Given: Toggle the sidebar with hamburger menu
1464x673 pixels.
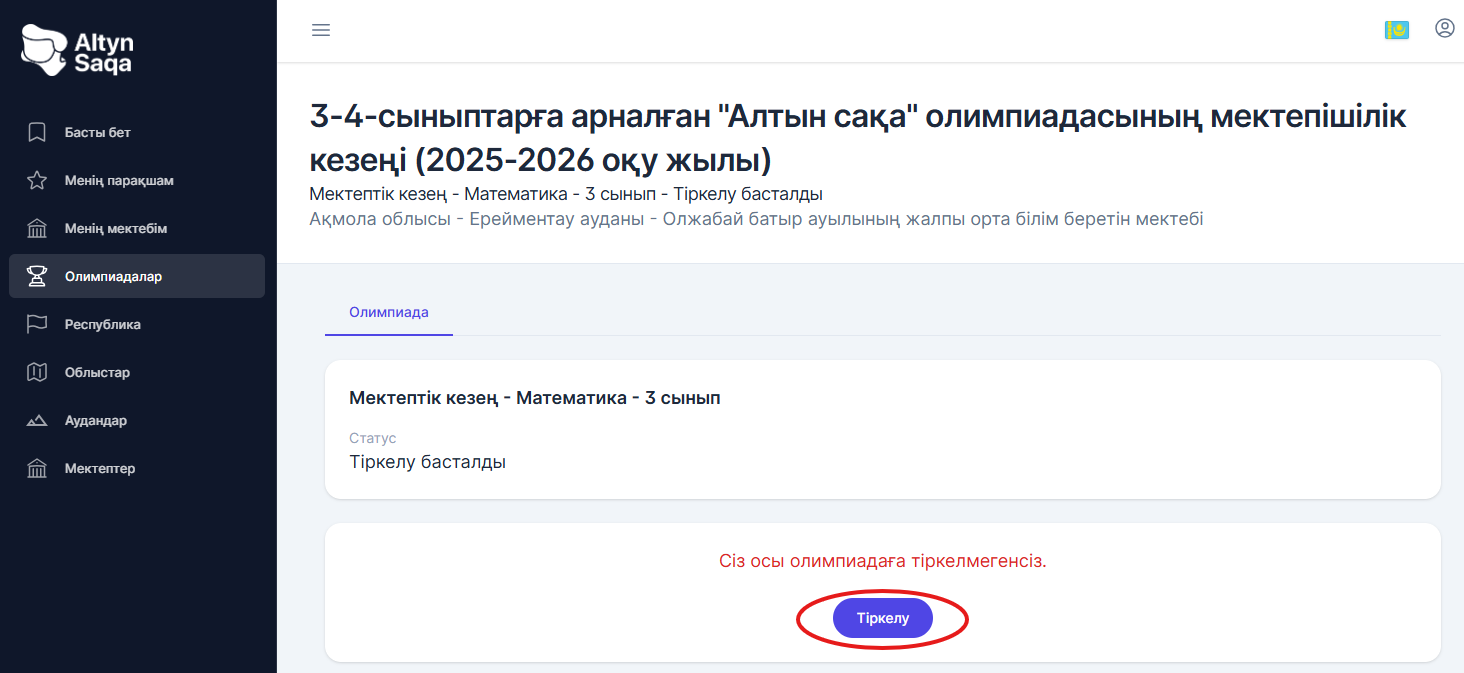Looking at the screenshot, I should tap(320, 30).
